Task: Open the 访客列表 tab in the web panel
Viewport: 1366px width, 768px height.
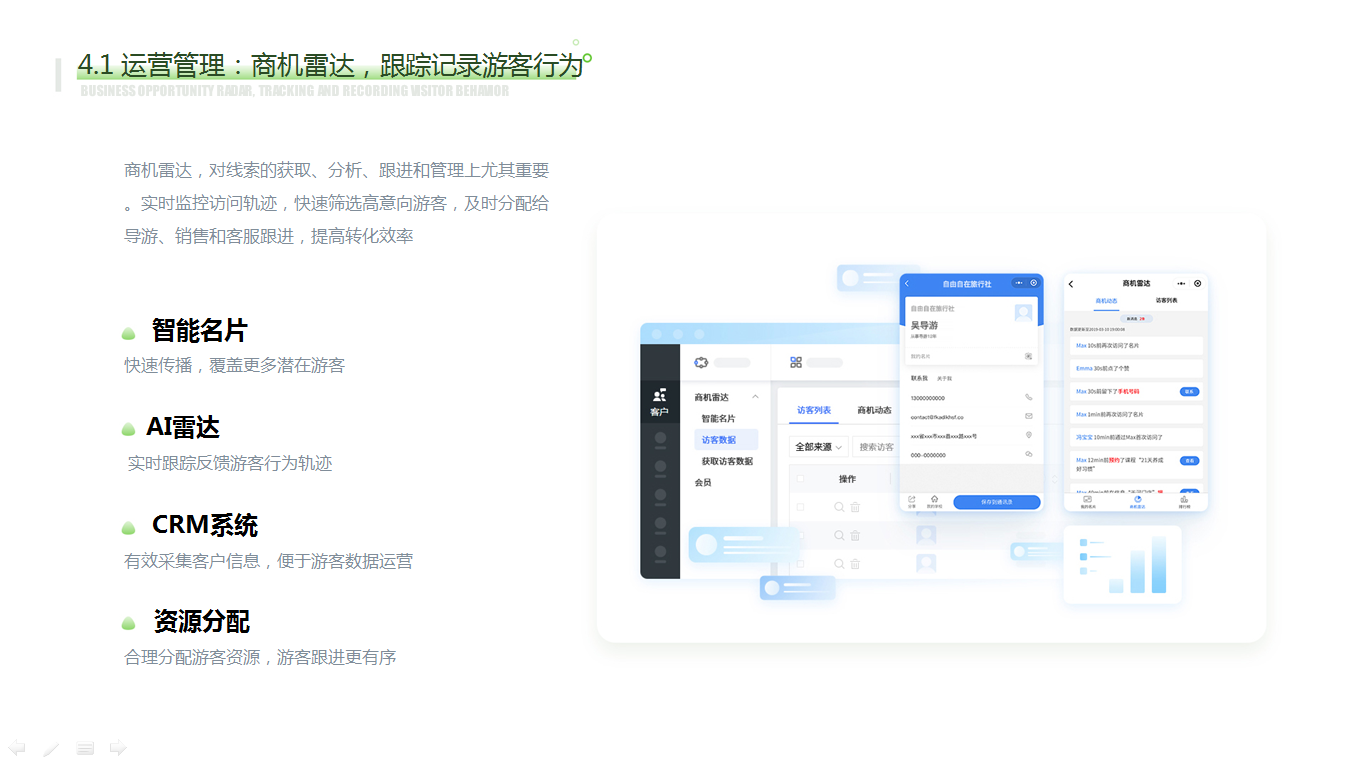Action: tap(813, 410)
